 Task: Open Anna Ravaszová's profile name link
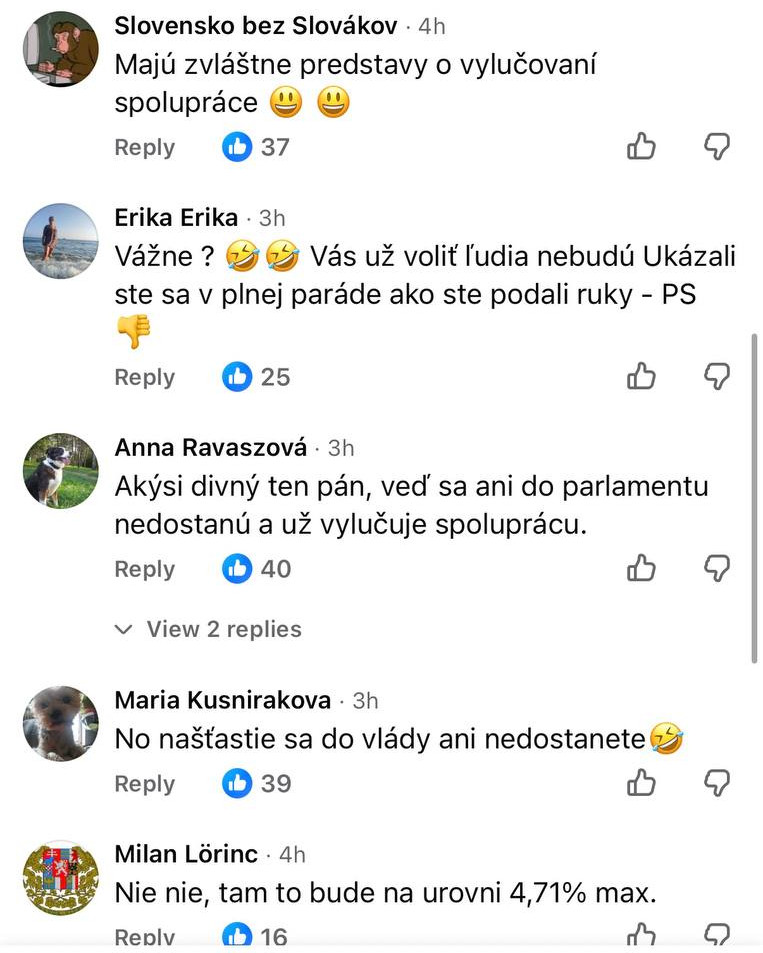coord(211,447)
